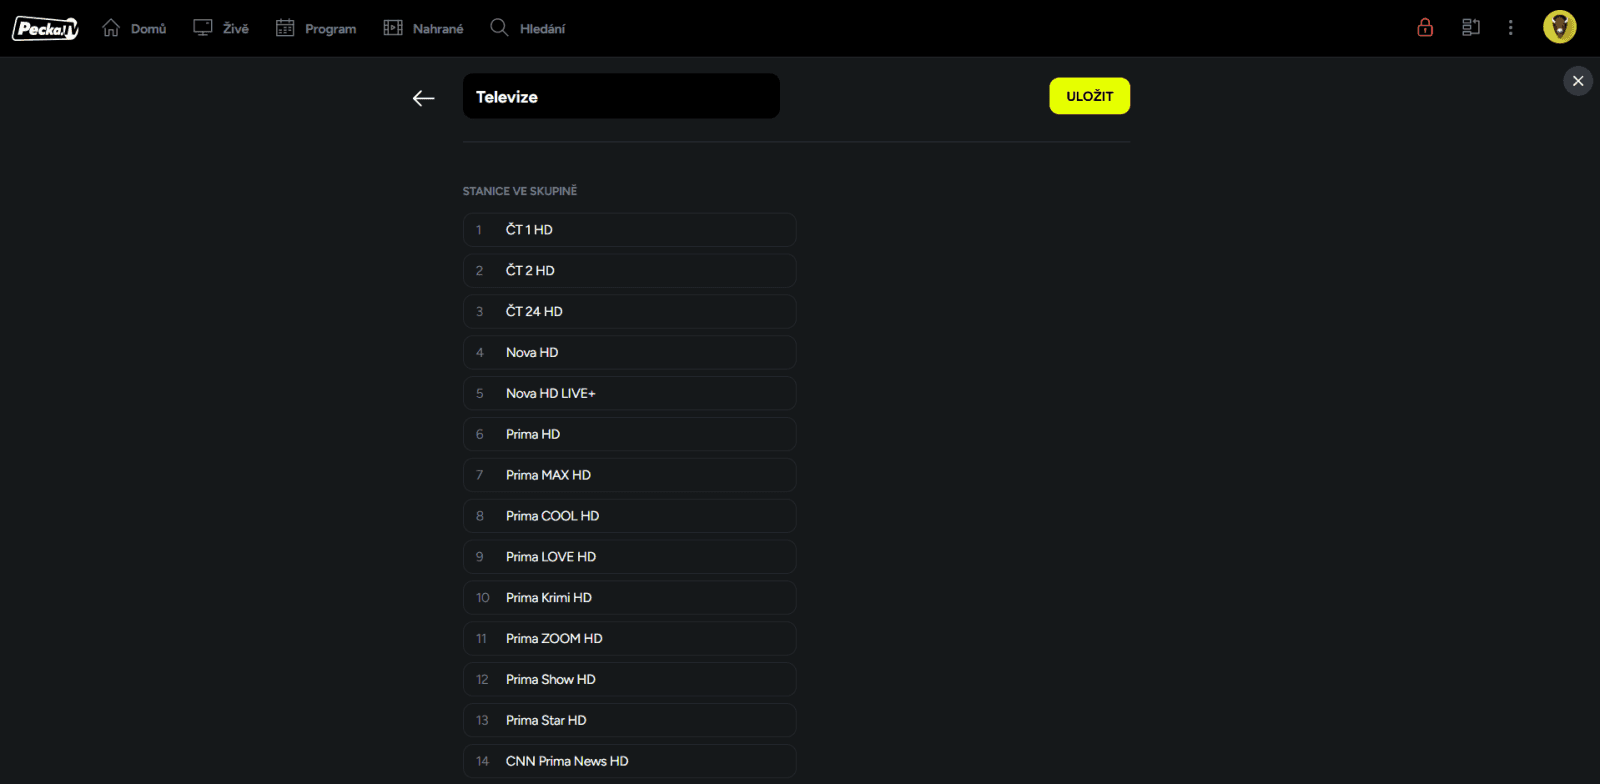Image resolution: width=1600 pixels, height=784 pixels.
Task: Select station row Prima Star HD
Action: tap(629, 721)
